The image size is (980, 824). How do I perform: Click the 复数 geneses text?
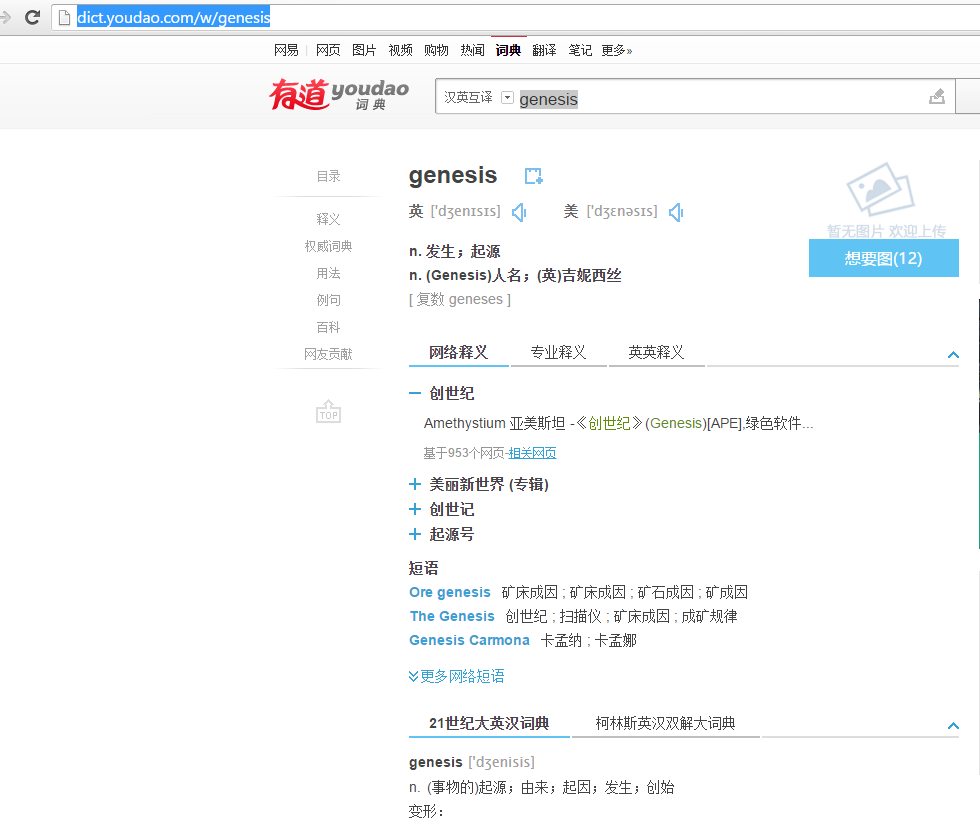click(x=460, y=299)
